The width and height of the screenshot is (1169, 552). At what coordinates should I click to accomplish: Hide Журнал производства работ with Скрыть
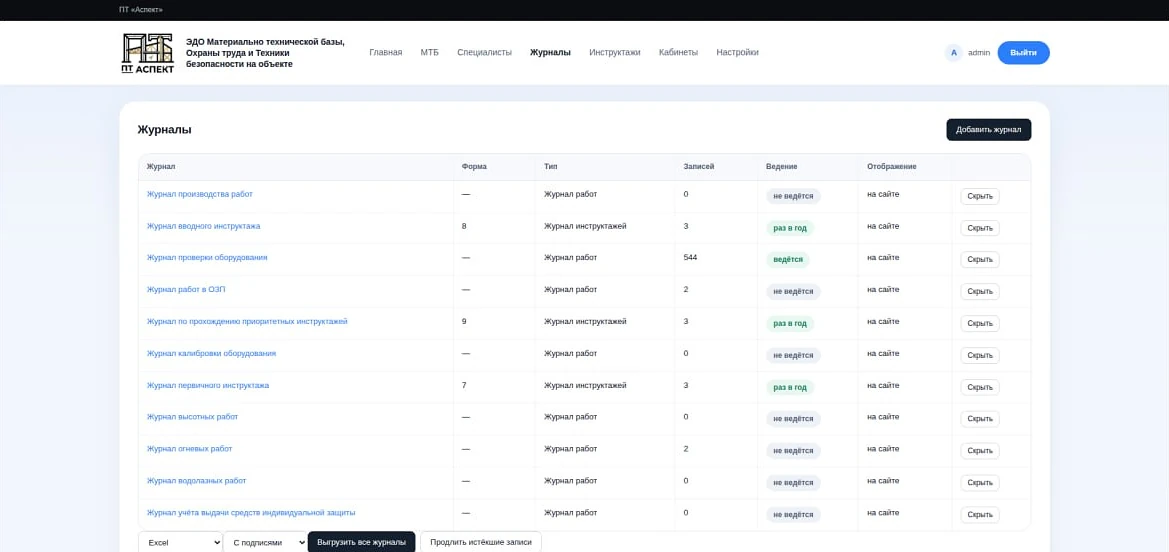coord(980,196)
